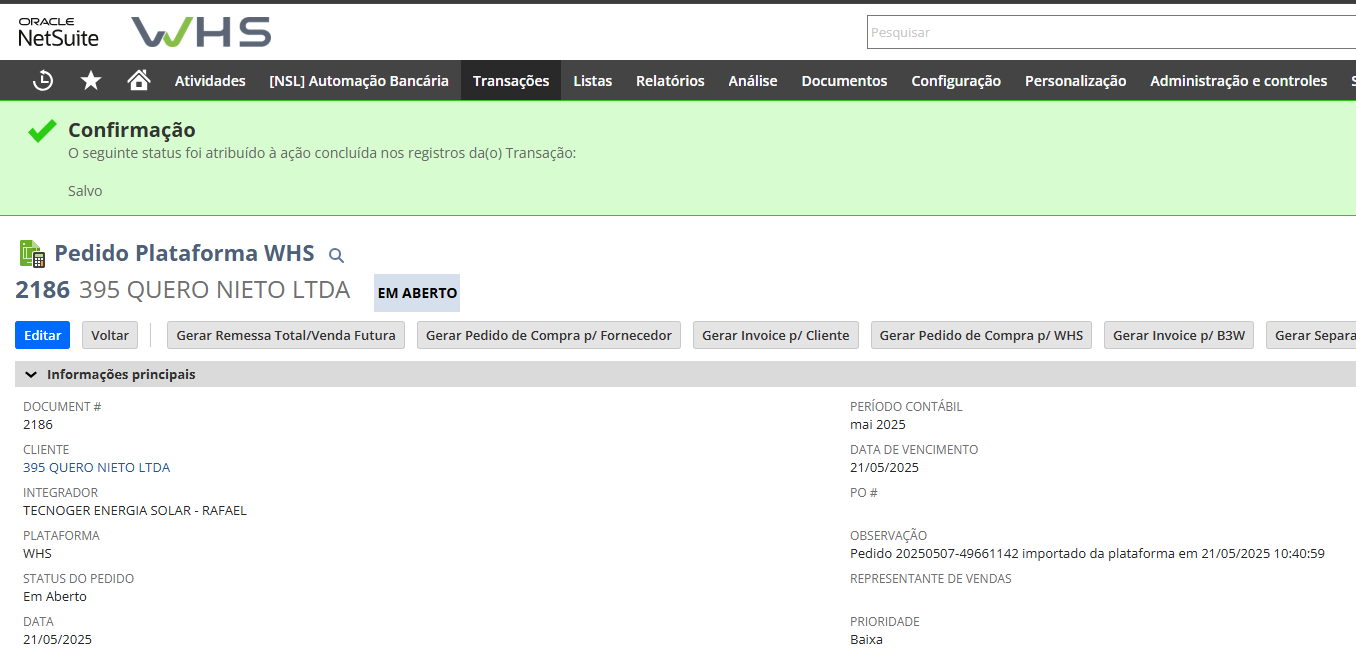Viewport: 1356px width, 653px height.
Task: Open the Personalização menu
Action: (1075, 81)
